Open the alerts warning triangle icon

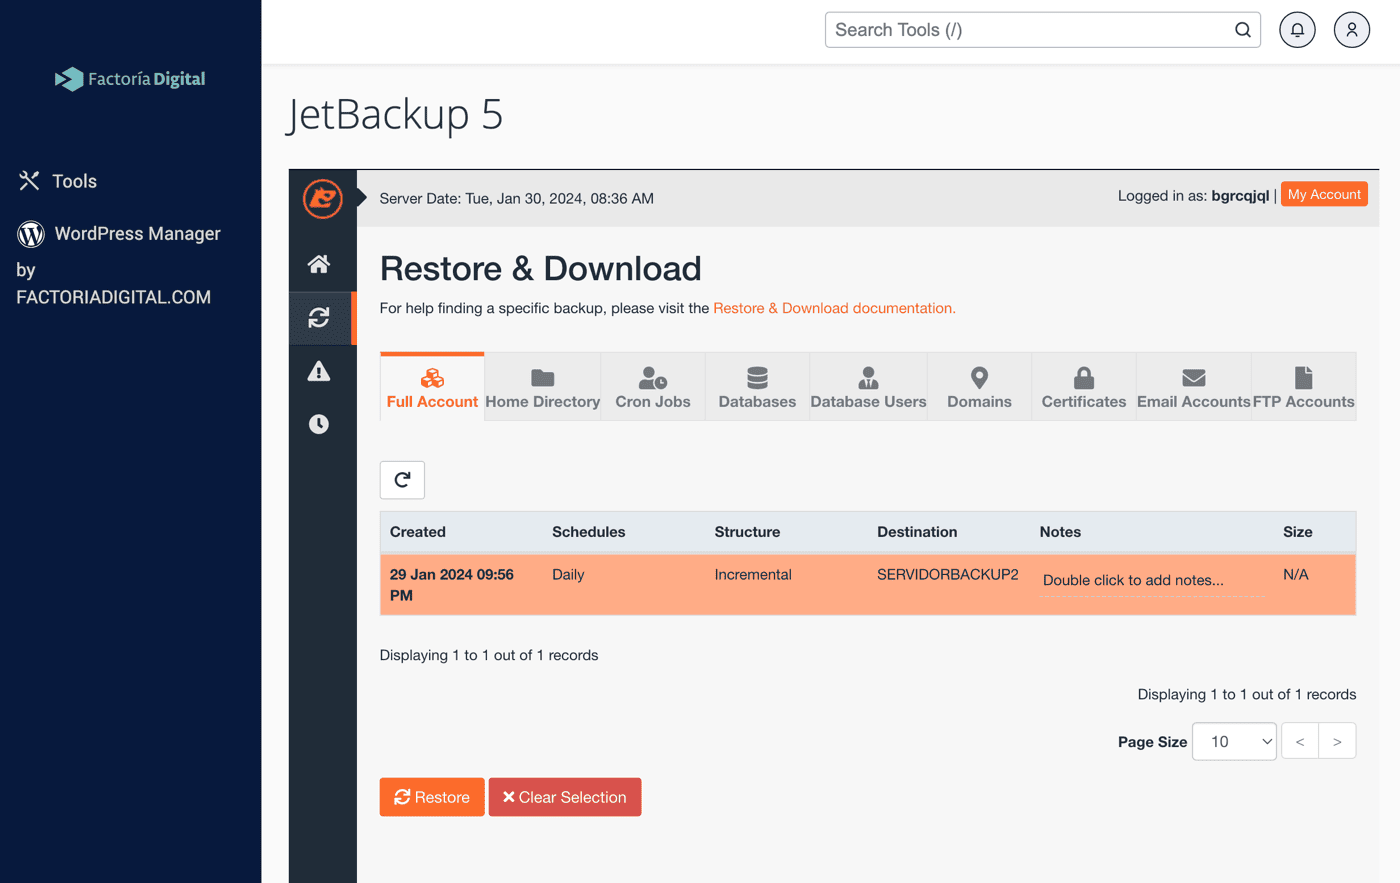[x=319, y=371]
